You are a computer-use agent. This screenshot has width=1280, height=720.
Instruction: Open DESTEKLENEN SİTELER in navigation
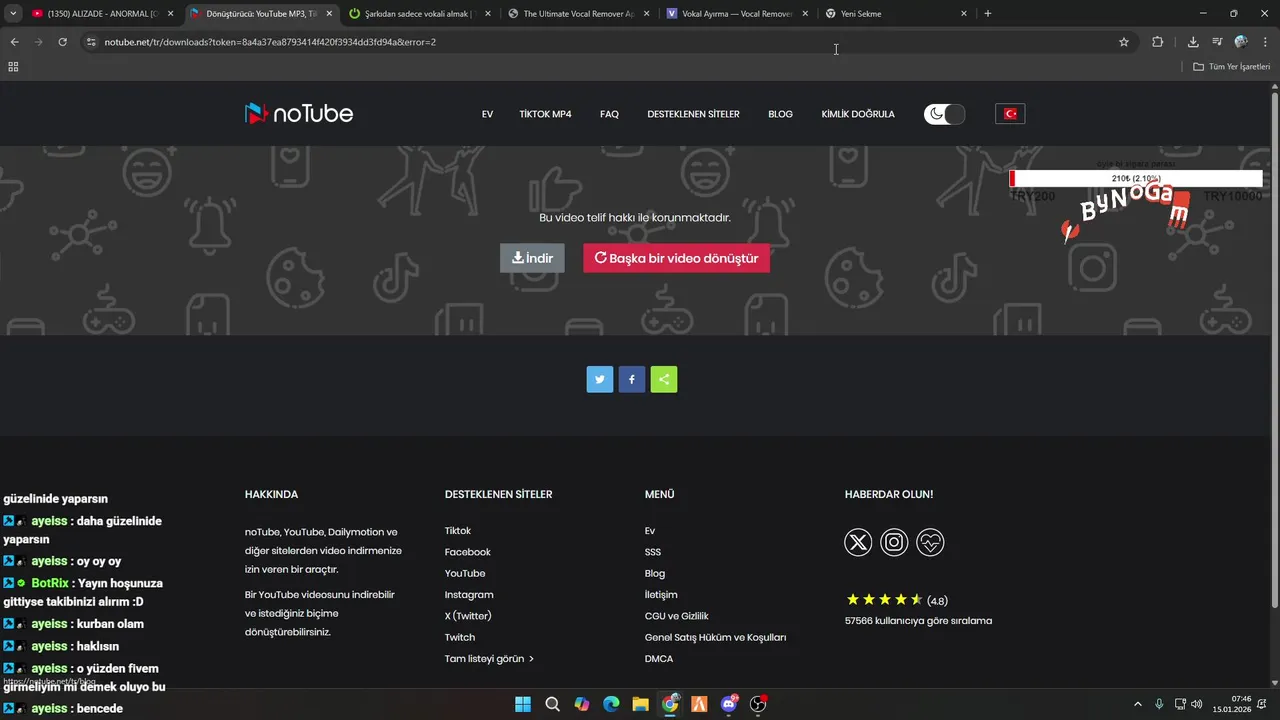[693, 114]
